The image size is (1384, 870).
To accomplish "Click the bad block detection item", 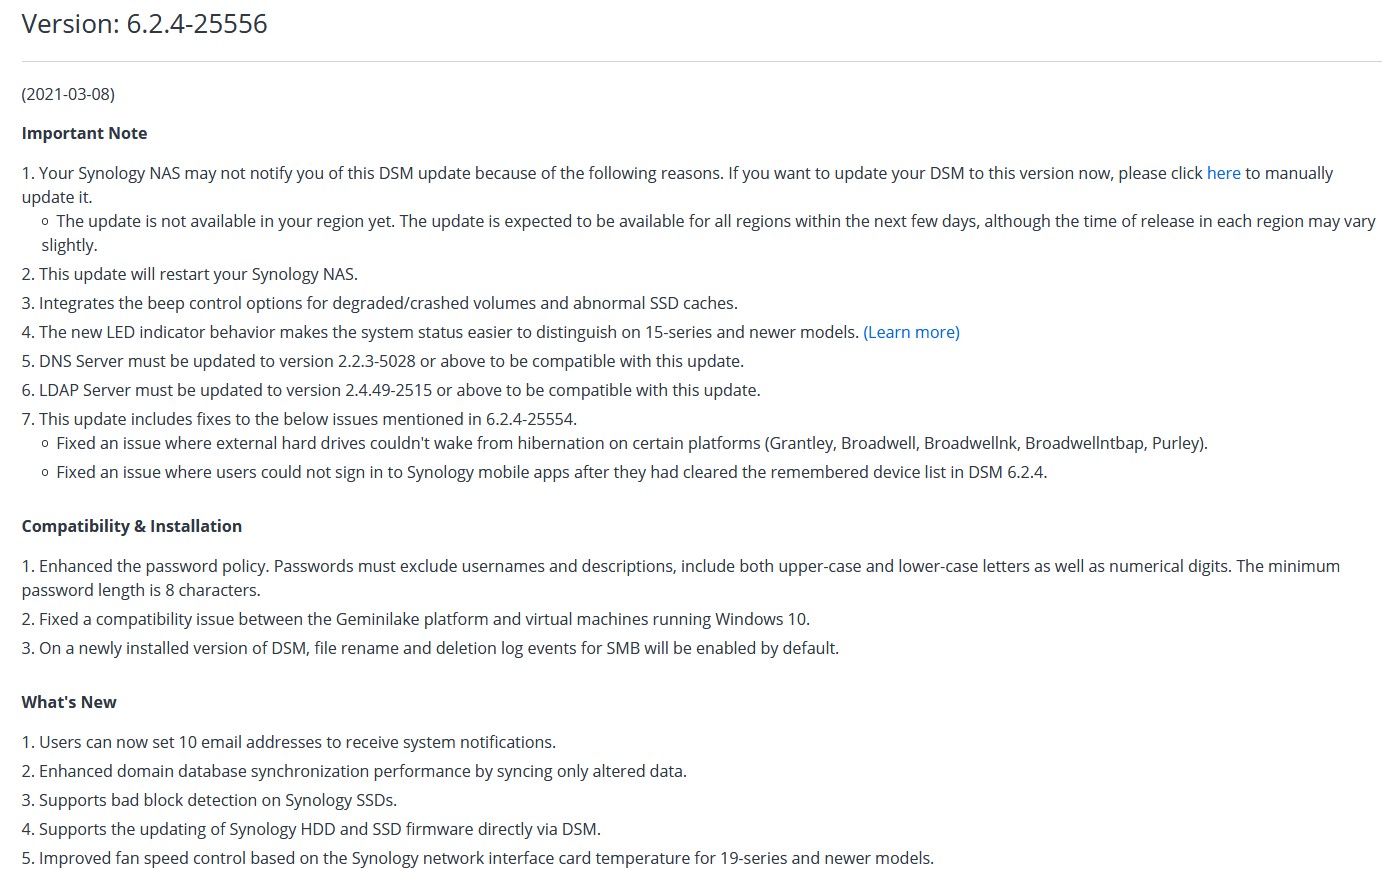I will click(x=217, y=800).
